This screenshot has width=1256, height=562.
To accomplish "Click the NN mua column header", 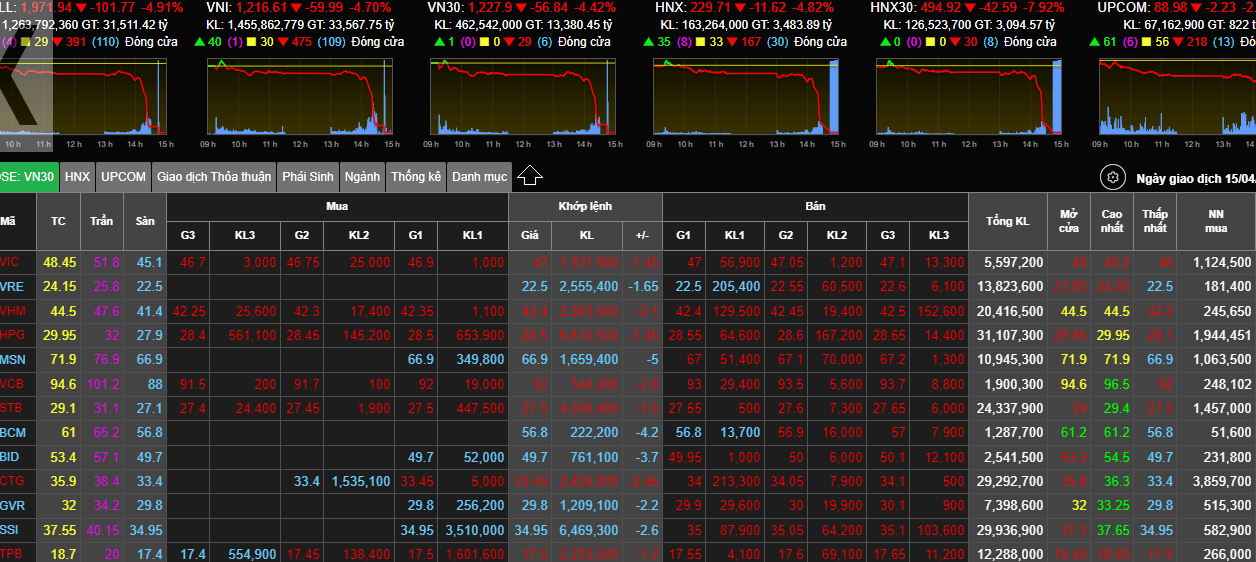I will pyautogui.click(x=1216, y=221).
